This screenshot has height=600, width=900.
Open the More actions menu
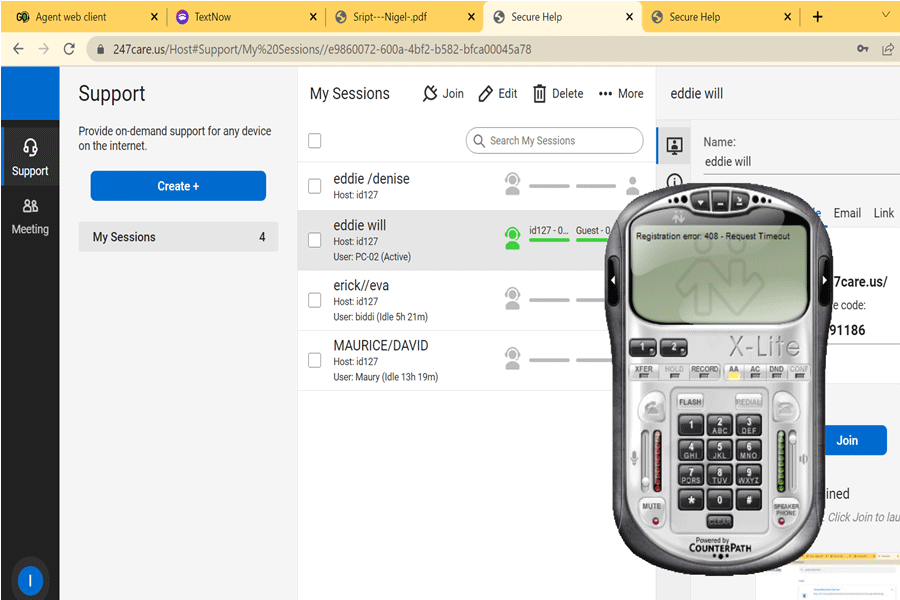click(621, 93)
